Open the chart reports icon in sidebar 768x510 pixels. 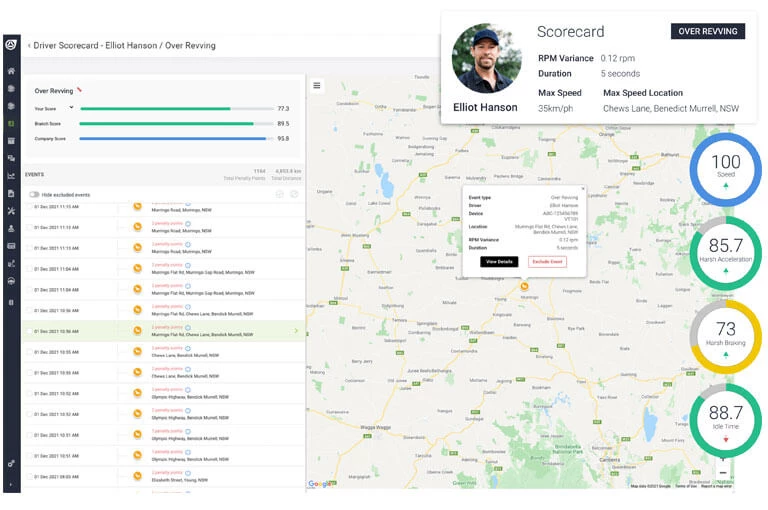click(x=11, y=175)
